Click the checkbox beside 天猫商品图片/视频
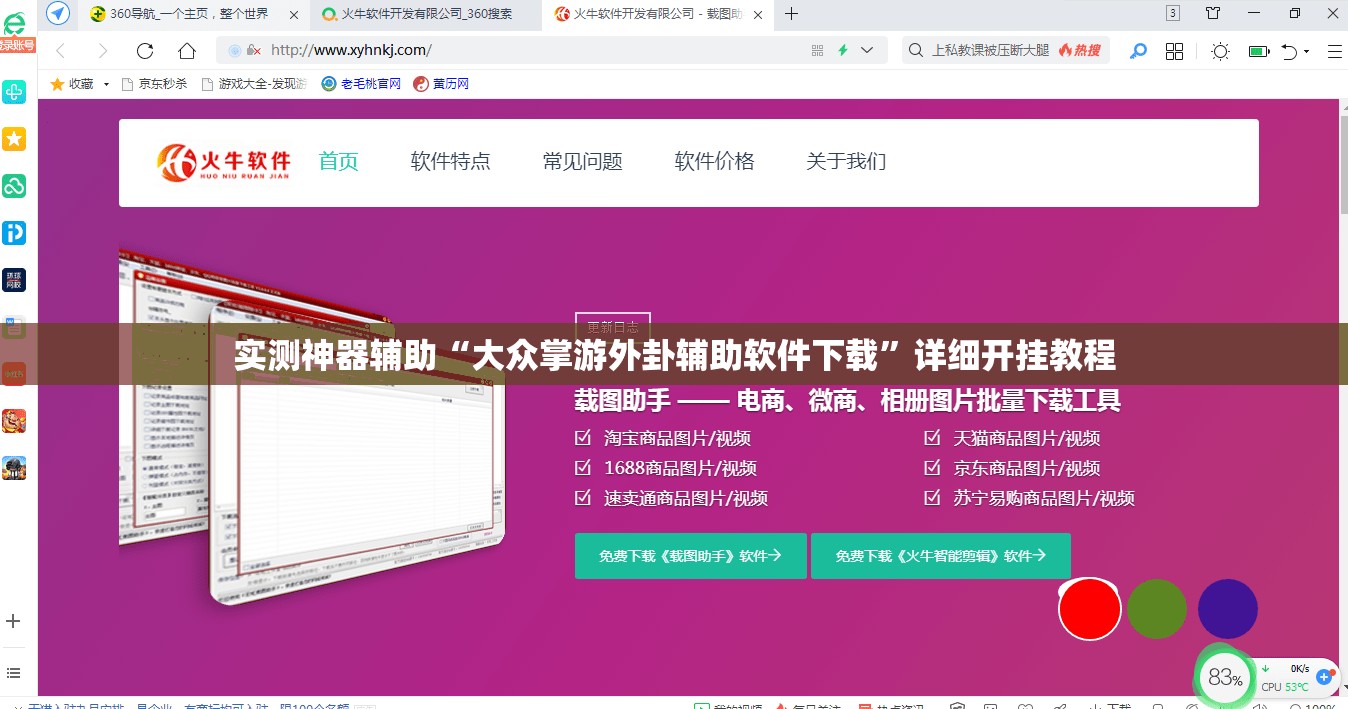 tap(932, 438)
